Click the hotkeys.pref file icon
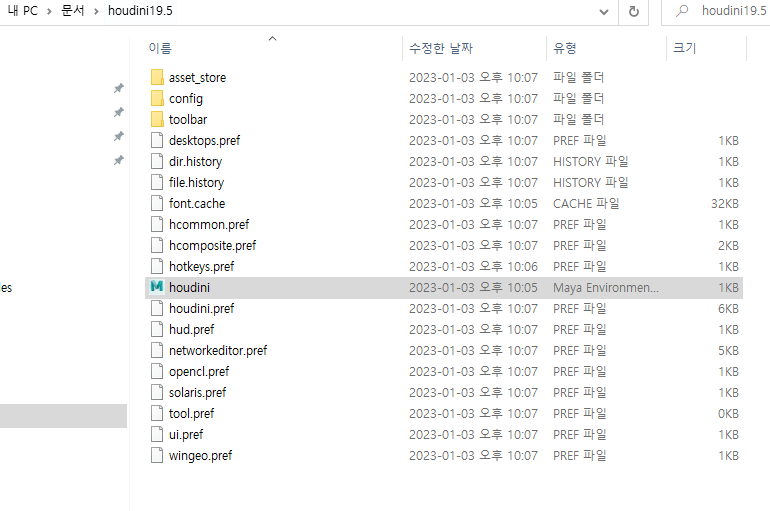The width and height of the screenshot is (770, 511). [x=157, y=267]
